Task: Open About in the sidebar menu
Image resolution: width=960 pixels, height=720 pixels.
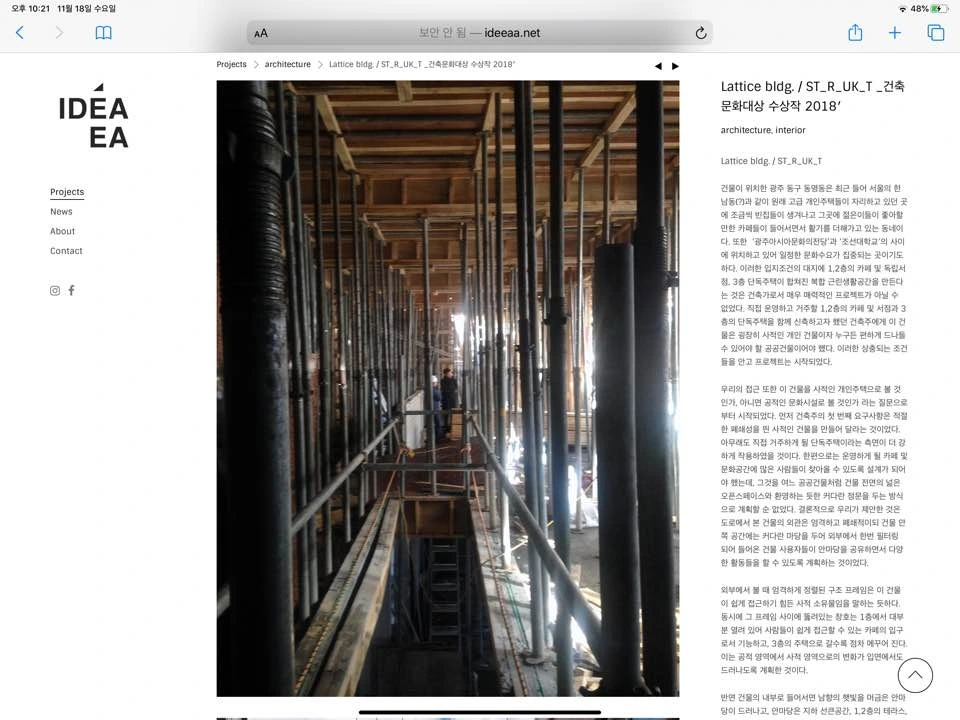Action: coord(62,231)
